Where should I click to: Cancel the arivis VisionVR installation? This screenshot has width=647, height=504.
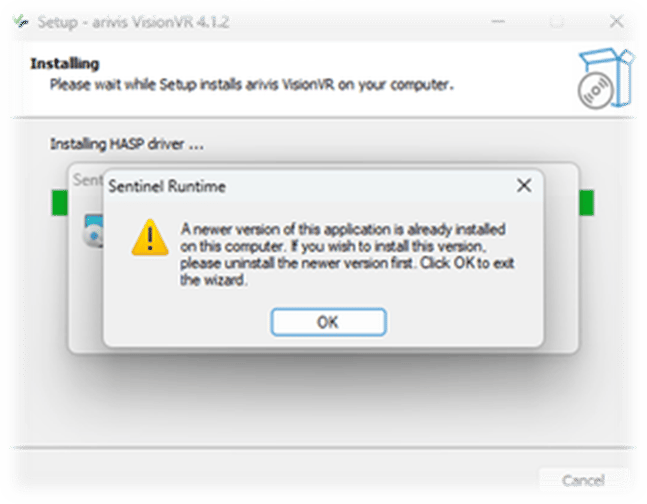point(583,480)
